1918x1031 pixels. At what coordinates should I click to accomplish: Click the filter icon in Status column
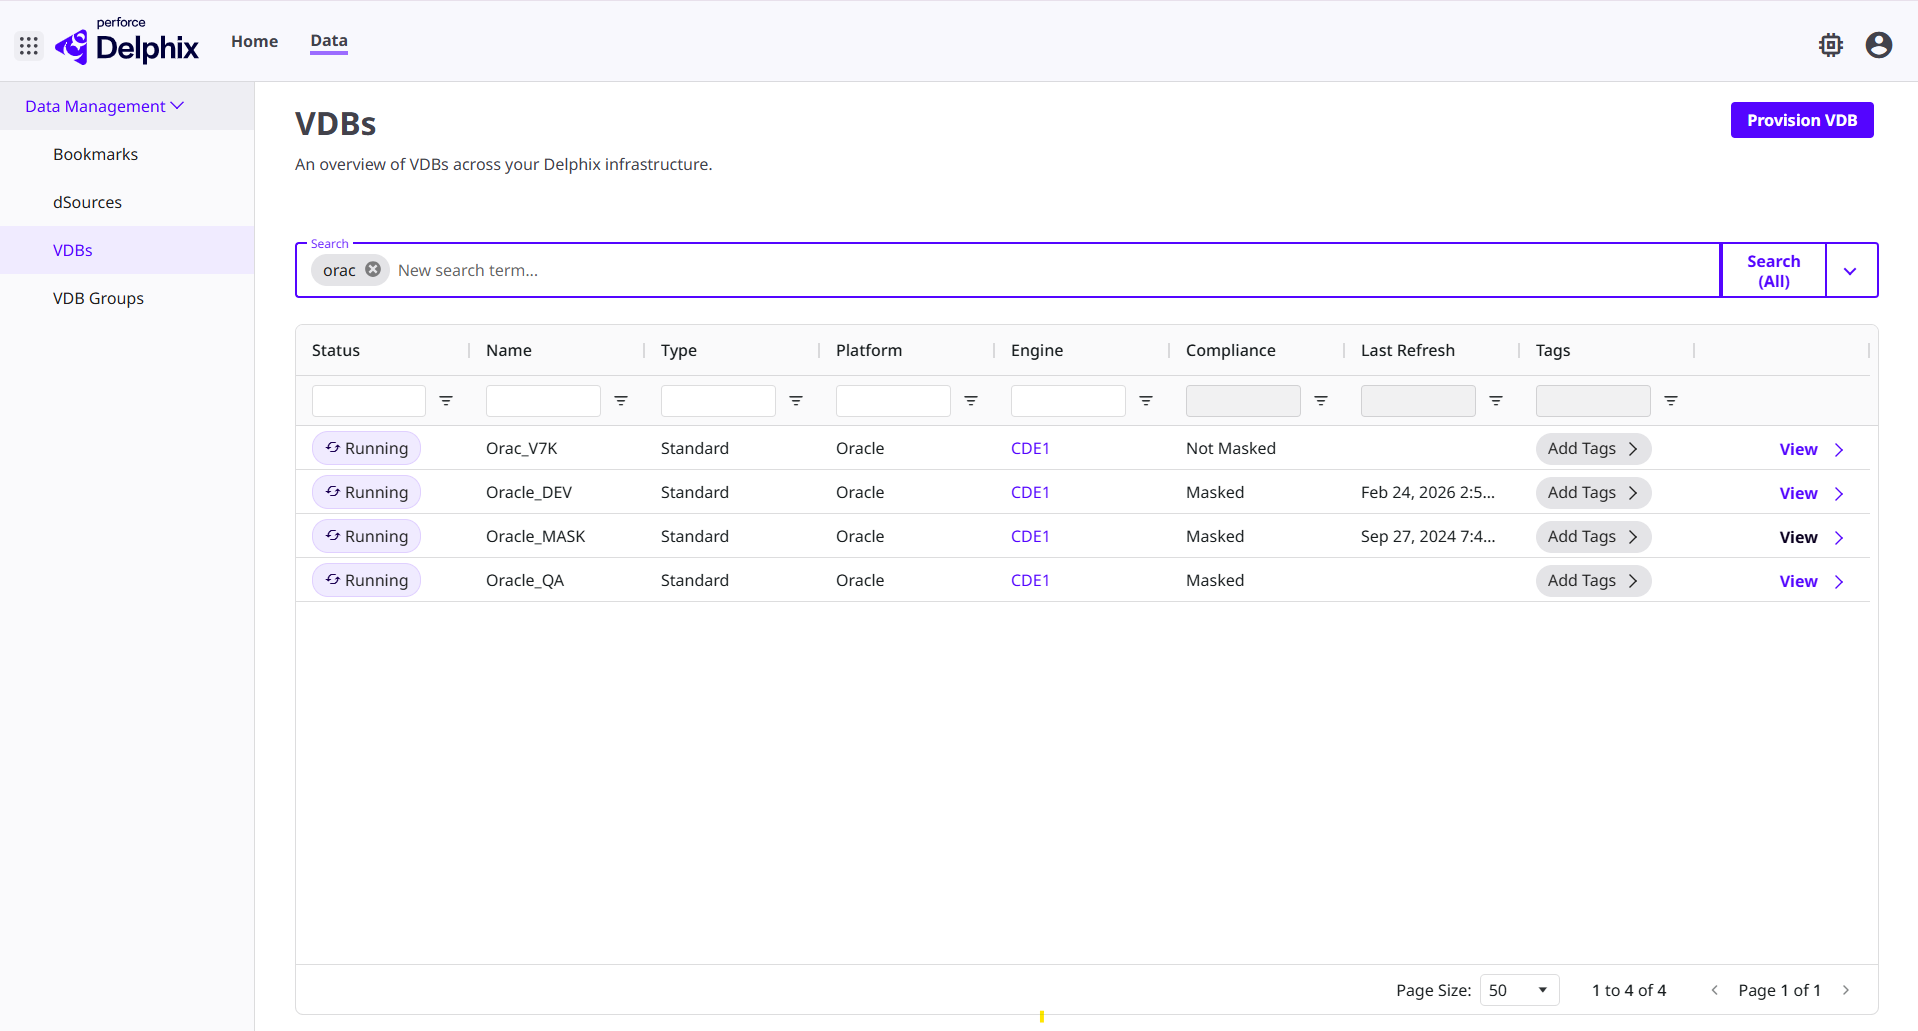click(446, 400)
